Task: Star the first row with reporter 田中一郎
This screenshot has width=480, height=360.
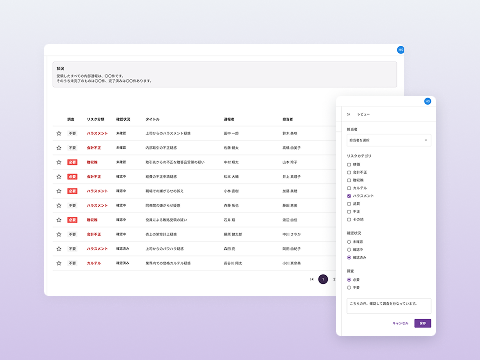Action: pos(59,133)
